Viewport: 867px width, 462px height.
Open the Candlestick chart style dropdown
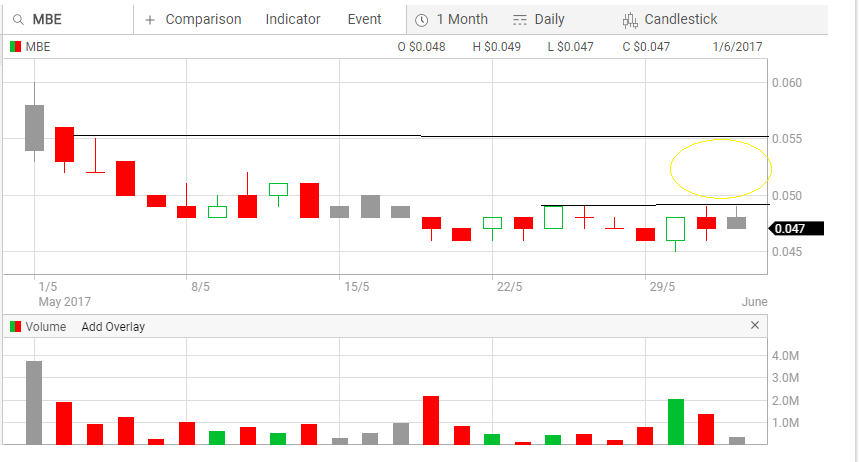[681, 19]
